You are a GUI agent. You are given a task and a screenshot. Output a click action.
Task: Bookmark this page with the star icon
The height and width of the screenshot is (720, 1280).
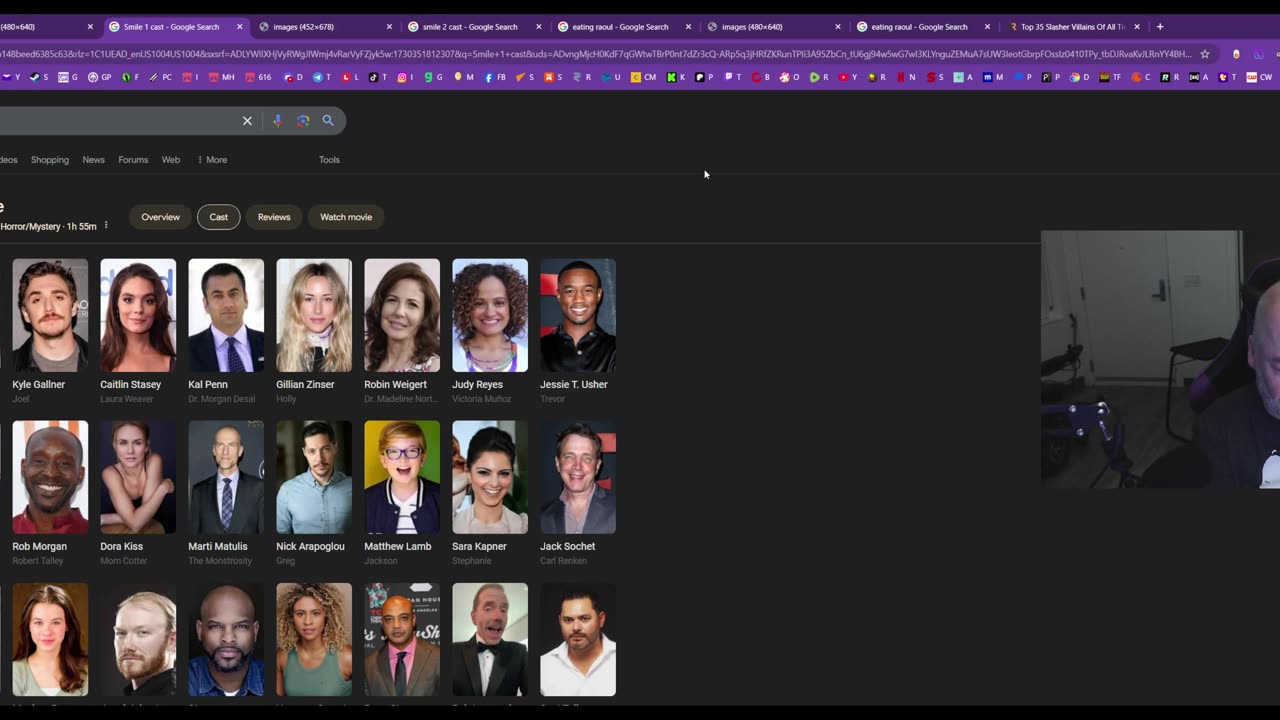tap(1205, 54)
